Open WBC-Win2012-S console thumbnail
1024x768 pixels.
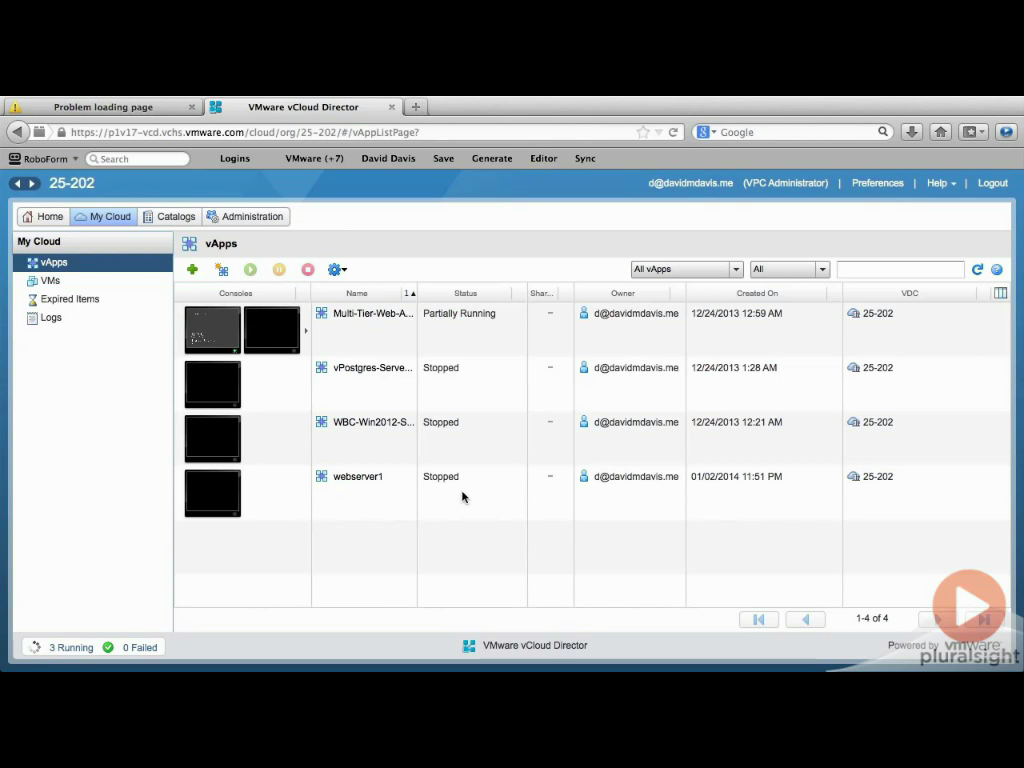213,438
